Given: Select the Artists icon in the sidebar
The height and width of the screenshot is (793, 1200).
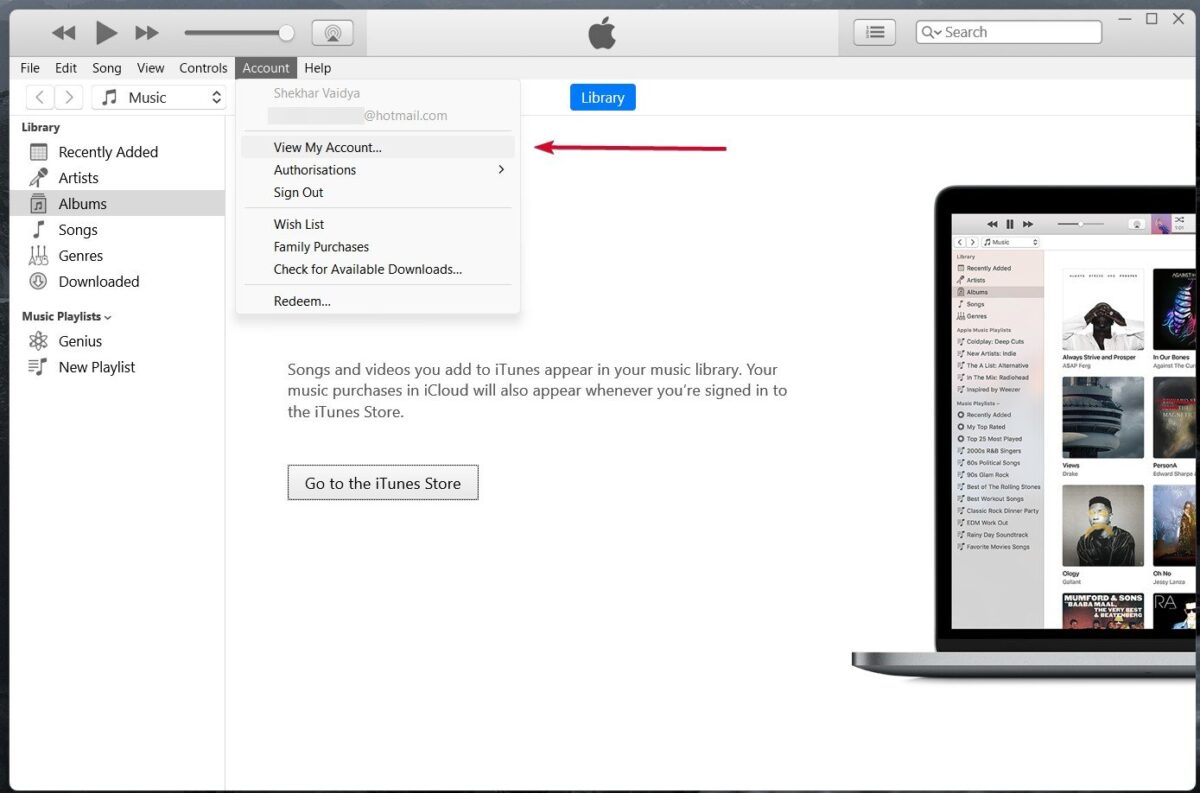Looking at the screenshot, I should pyautogui.click(x=38, y=177).
